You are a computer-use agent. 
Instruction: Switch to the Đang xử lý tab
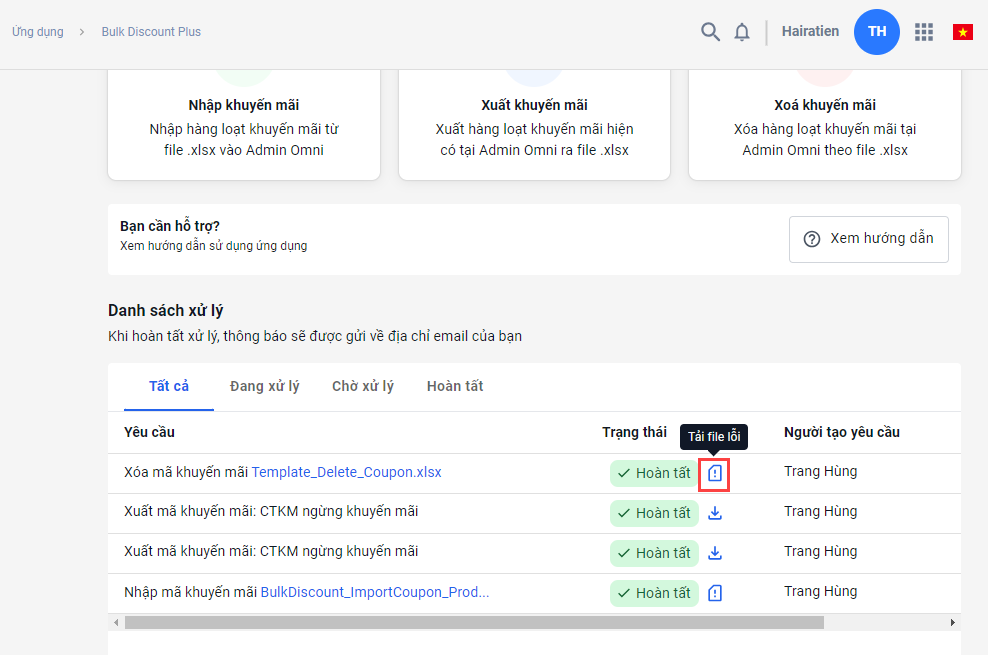pyautogui.click(x=264, y=386)
